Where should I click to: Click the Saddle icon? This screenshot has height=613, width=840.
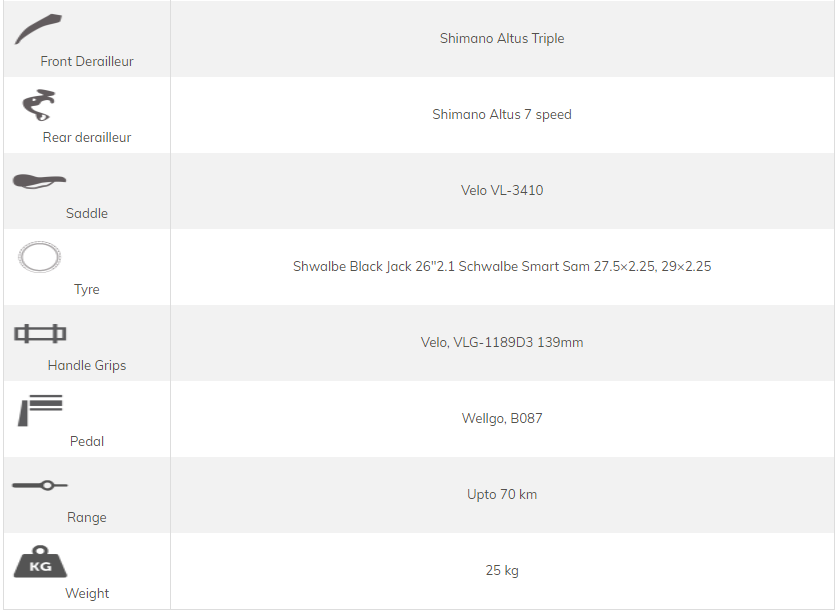click(39, 181)
